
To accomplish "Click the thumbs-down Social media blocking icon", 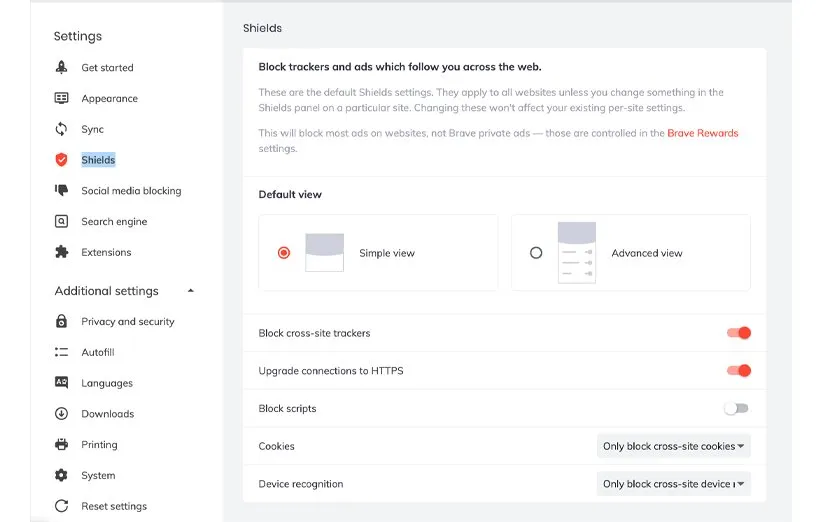I will (x=61, y=191).
